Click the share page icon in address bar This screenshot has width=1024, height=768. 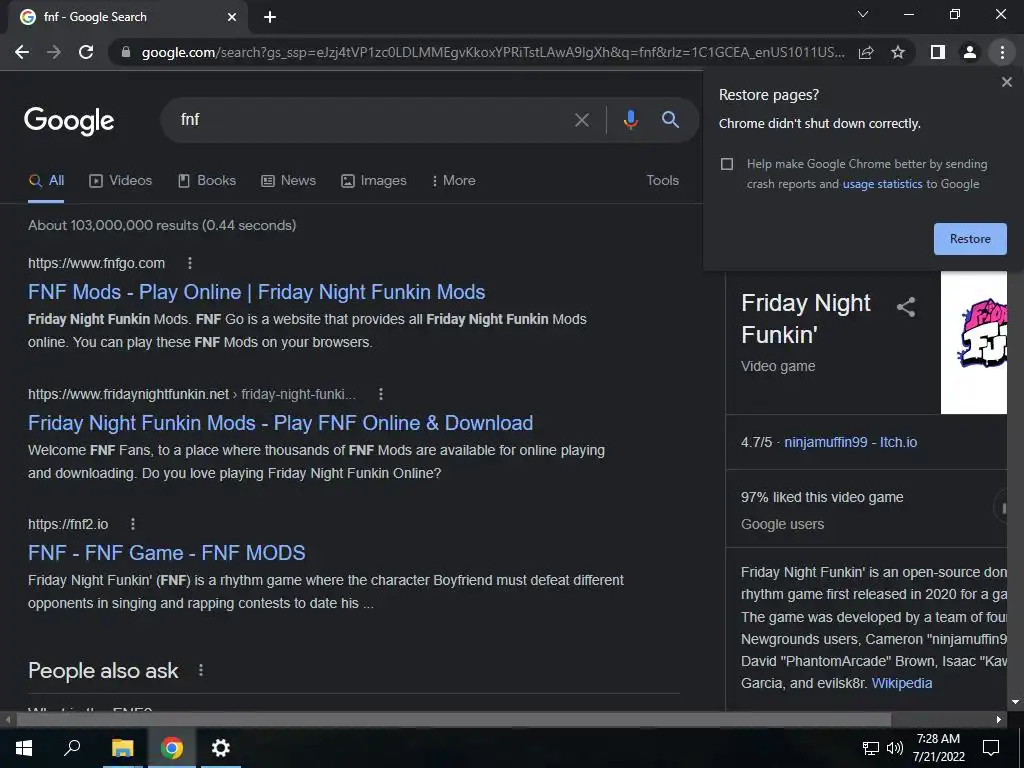tap(866, 52)
